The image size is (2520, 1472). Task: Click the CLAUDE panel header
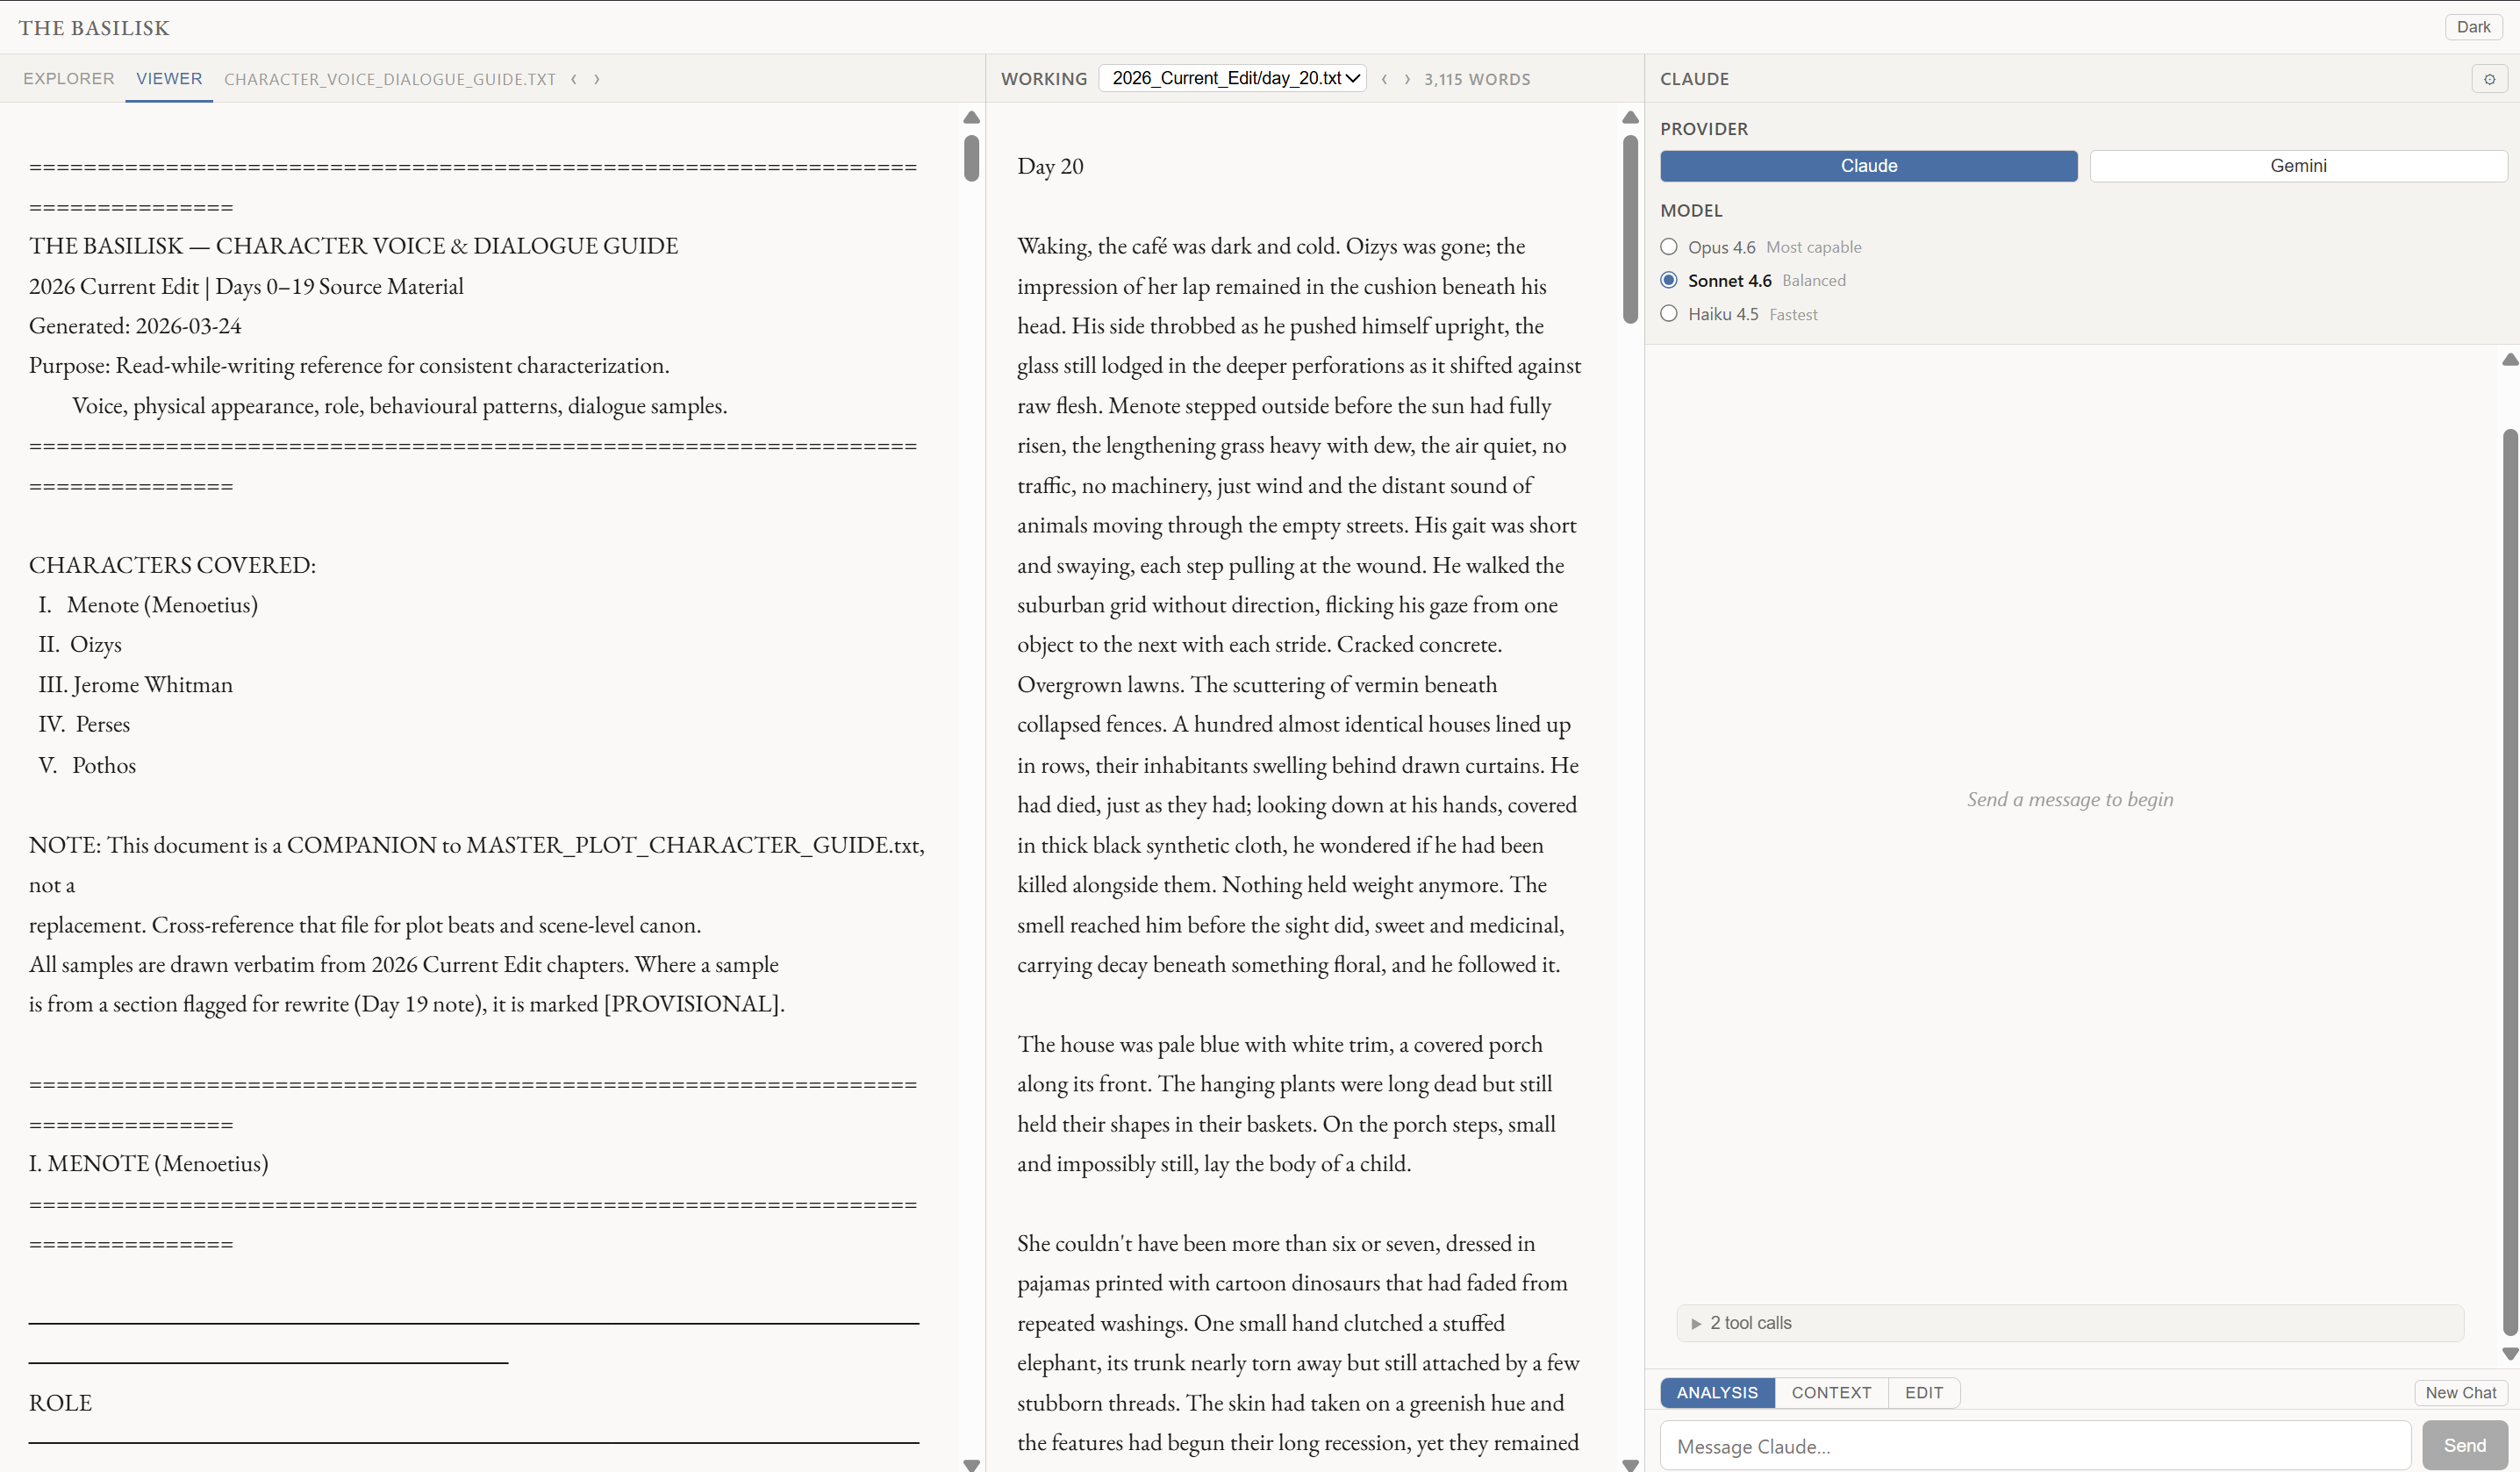point(1694,79)
